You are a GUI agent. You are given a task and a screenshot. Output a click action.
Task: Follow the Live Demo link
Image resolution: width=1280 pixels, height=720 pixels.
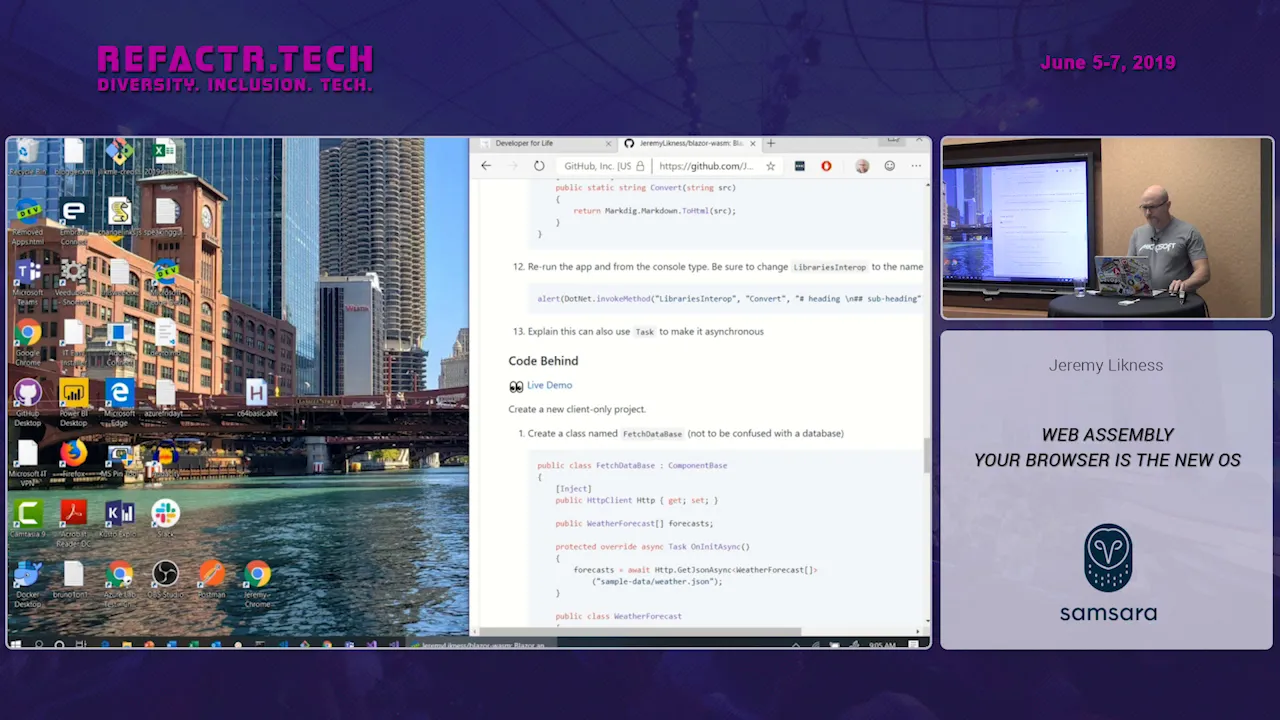(x=549, y=385)
